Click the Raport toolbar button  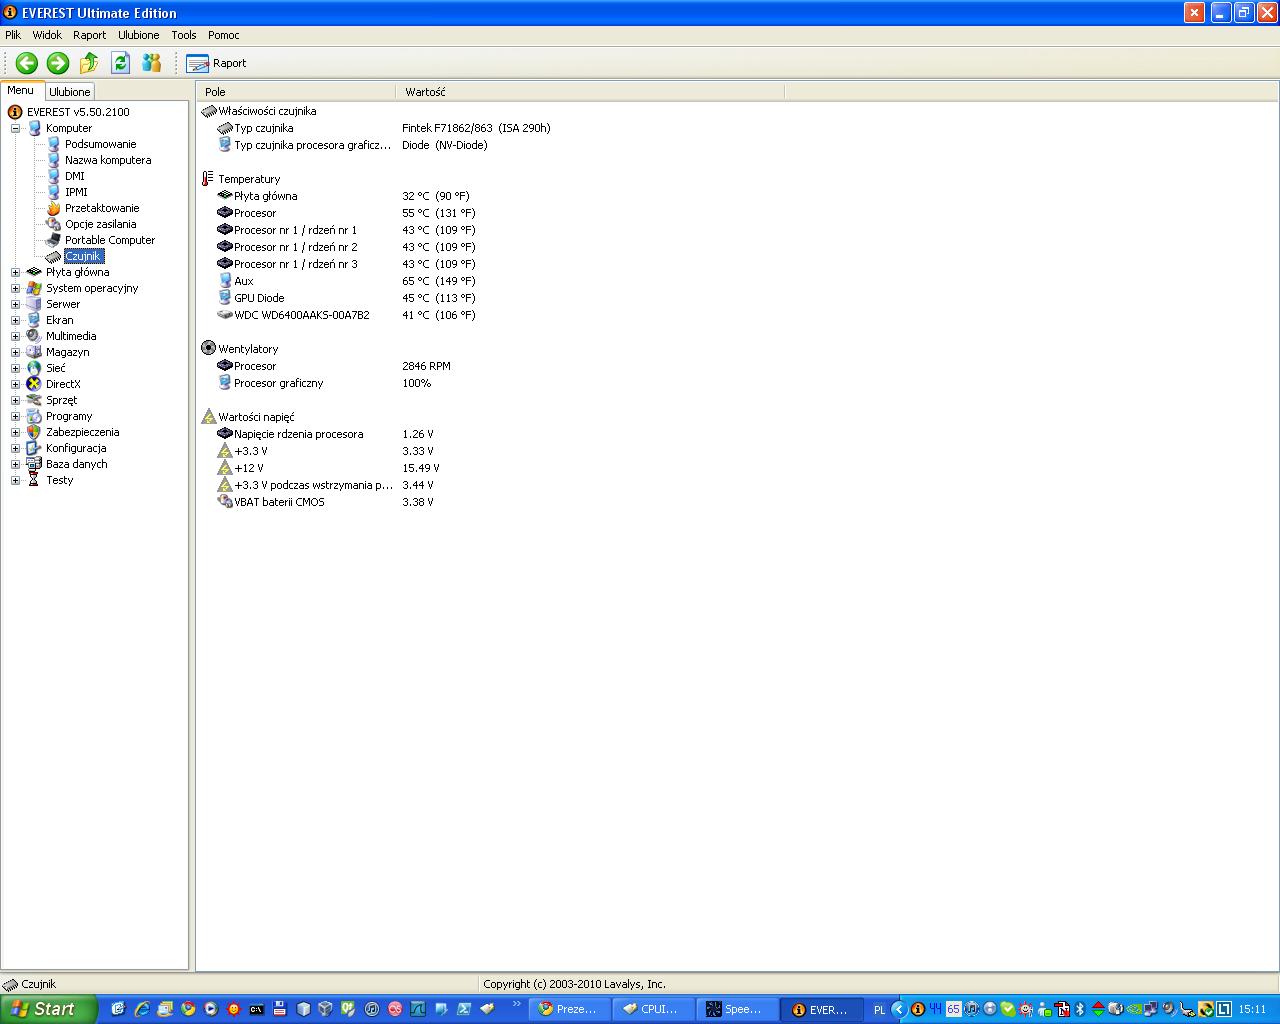click(217, 63)
